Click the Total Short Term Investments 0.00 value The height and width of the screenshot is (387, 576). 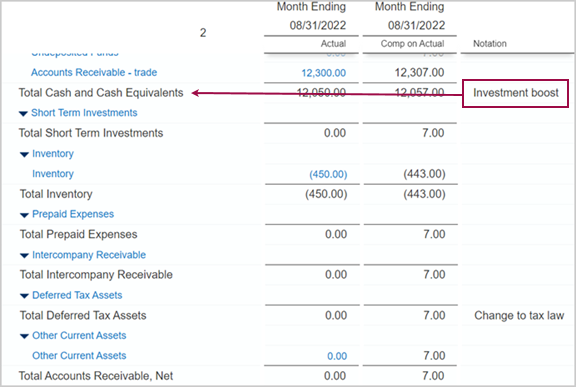(335, 133)
